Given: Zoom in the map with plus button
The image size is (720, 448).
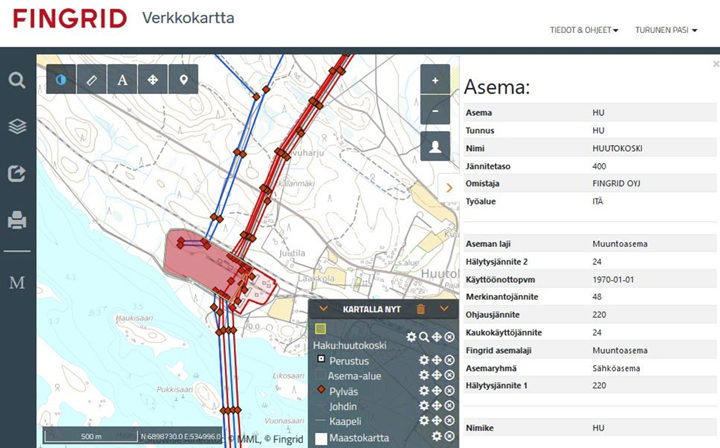Looking at the screenshot, I should [x=435, y=80].
